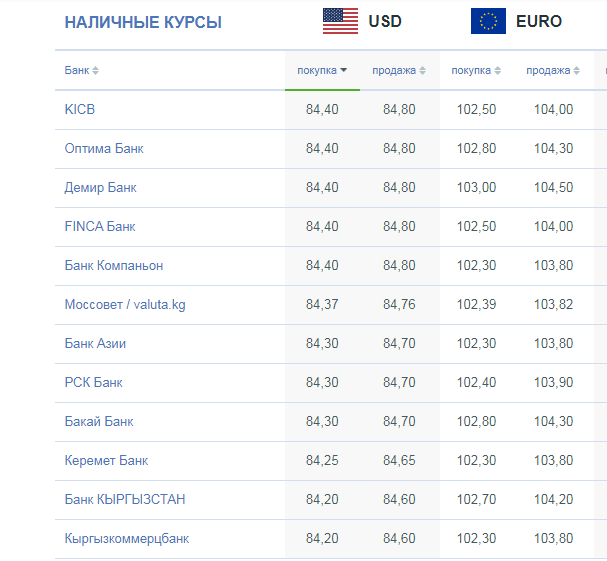The width and height of the screenshot is (607, 561).
Task: Open the Банк Азии link
Action: click(95, 343)
